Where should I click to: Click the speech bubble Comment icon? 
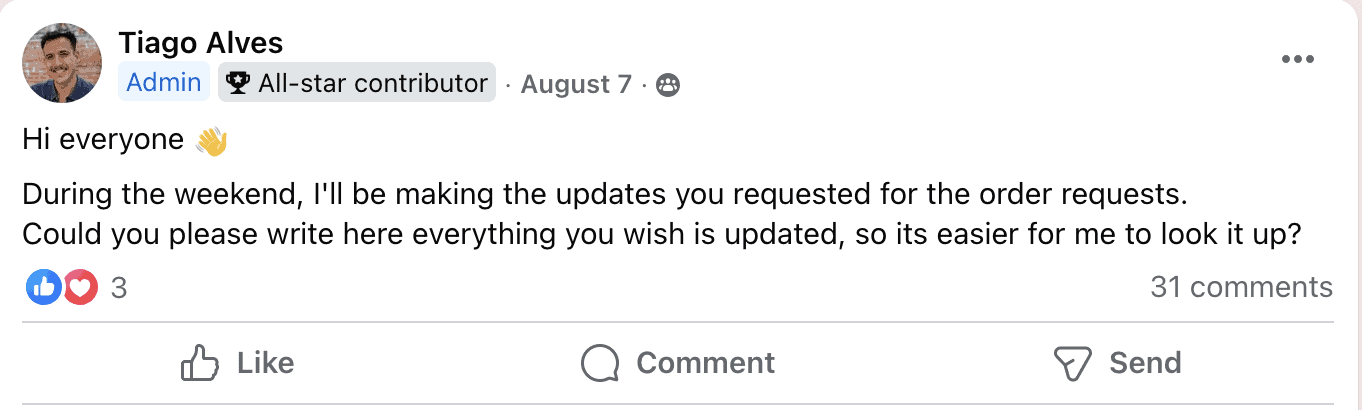pos(600,363)
